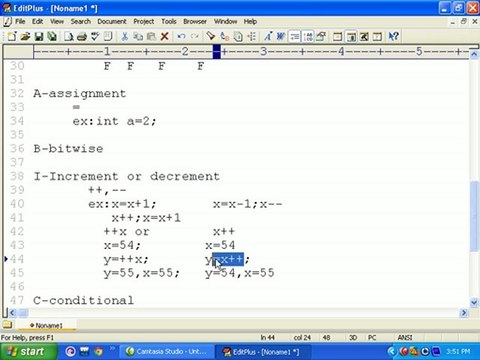The height and width of the screenshot is (360, 480).
Task: Create a new document with the New icon
Action: [x=12, y=36]
